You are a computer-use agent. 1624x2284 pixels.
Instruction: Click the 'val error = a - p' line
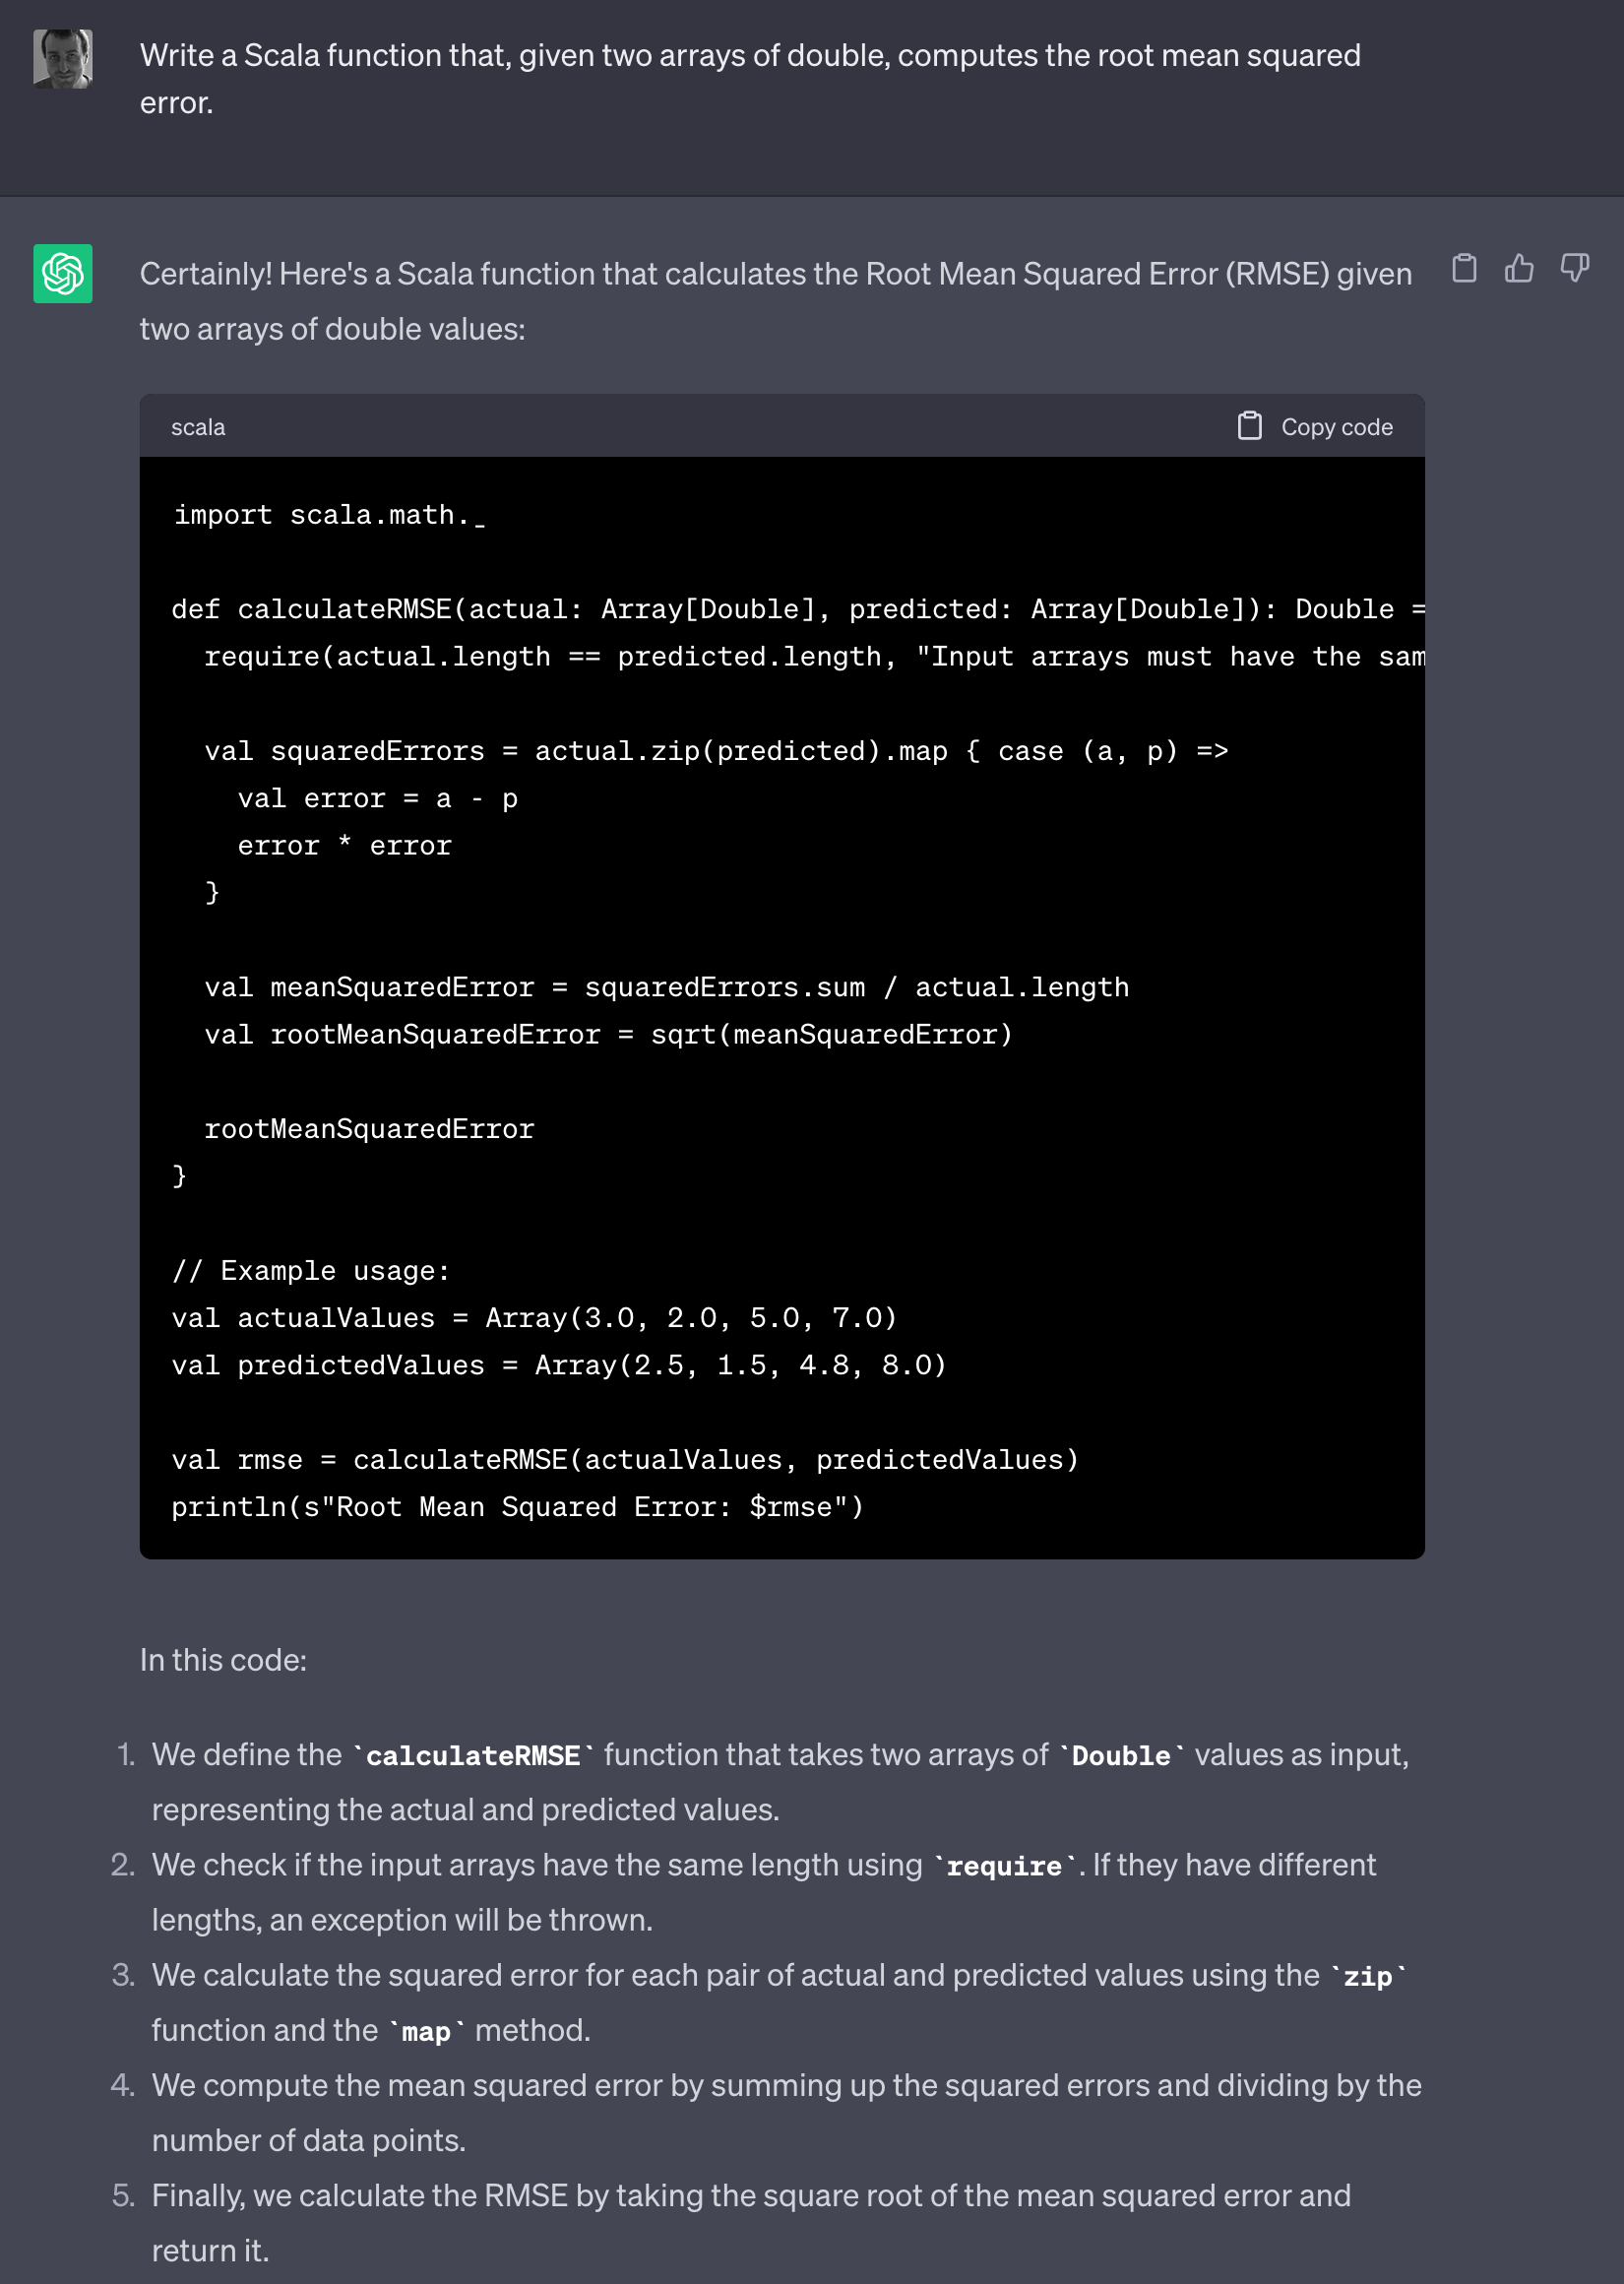pyautogui.click(x=378, y=799)
